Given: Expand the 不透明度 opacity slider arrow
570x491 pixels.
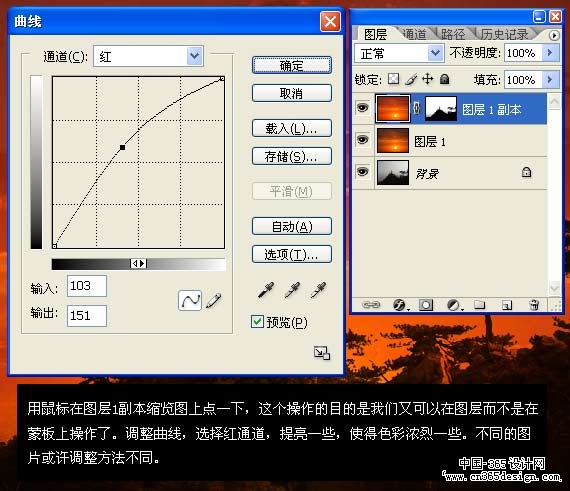Looking at the screenshot, I should point(550,53).
